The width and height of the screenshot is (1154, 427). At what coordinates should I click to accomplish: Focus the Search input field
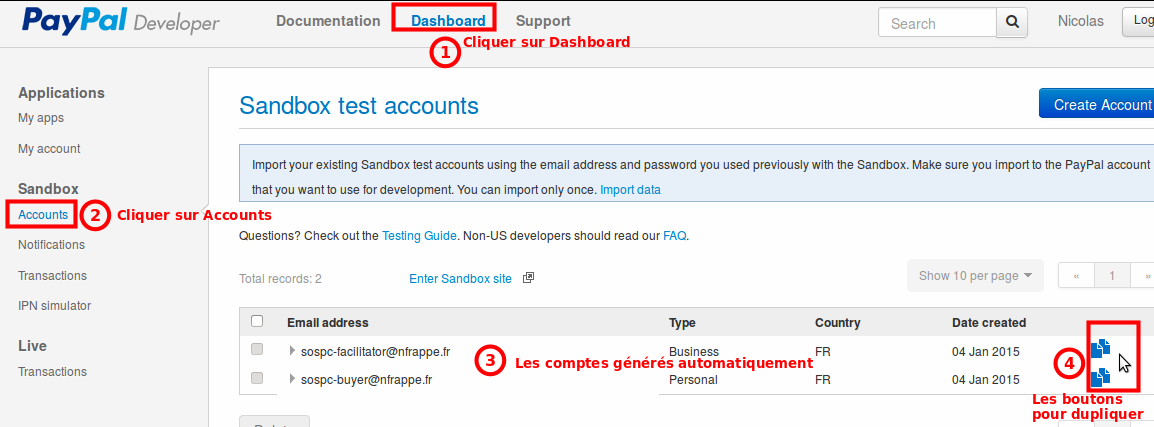[937, 23]
